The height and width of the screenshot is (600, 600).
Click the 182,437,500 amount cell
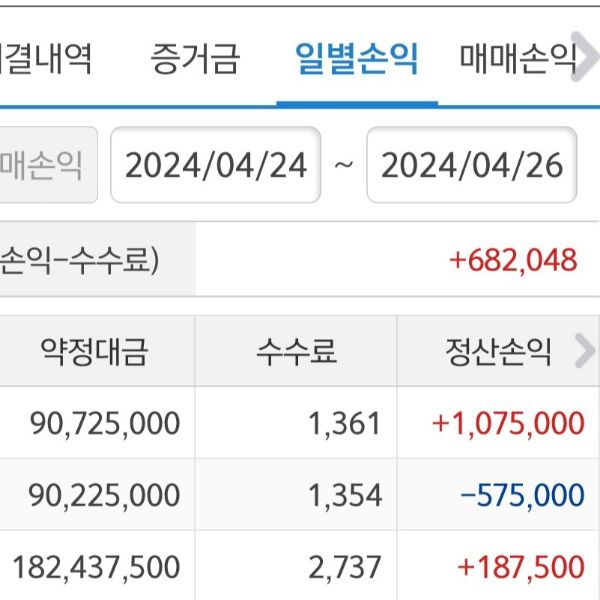[x=97, y=567]
